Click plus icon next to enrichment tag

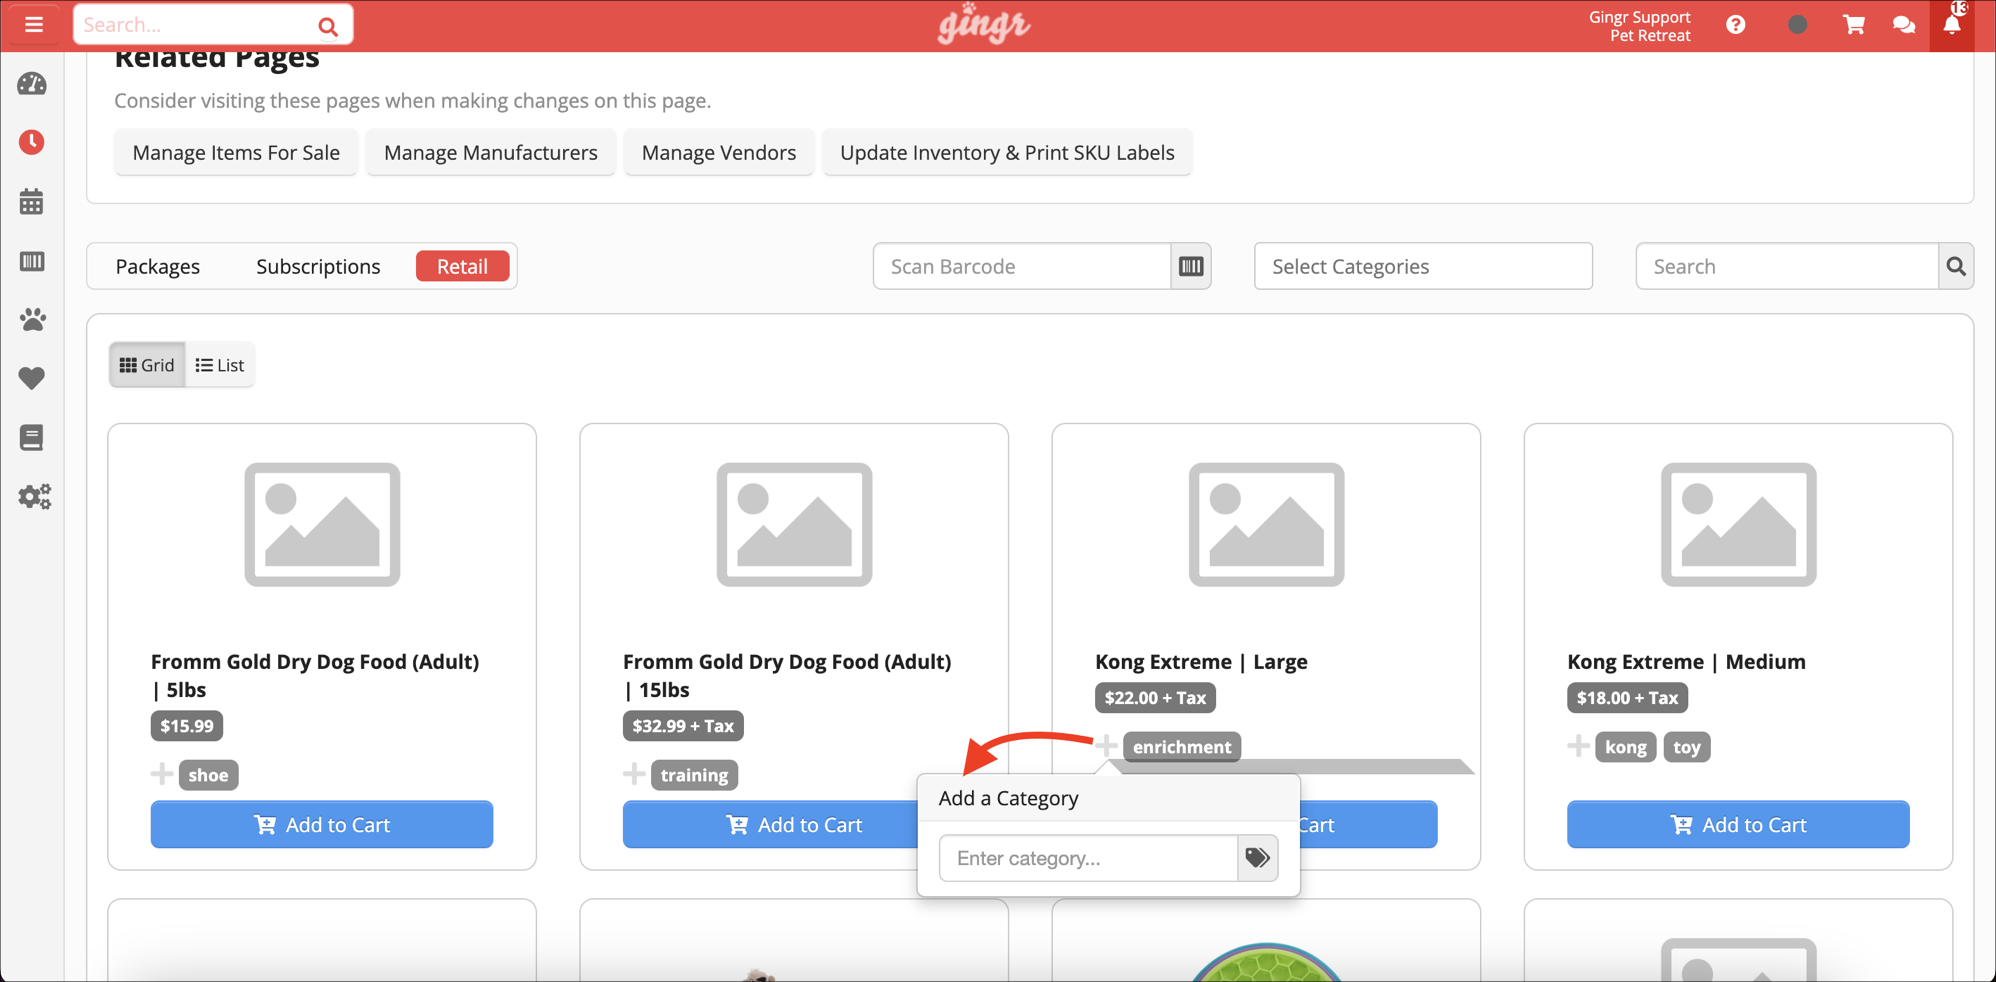tap(1106, 746)
